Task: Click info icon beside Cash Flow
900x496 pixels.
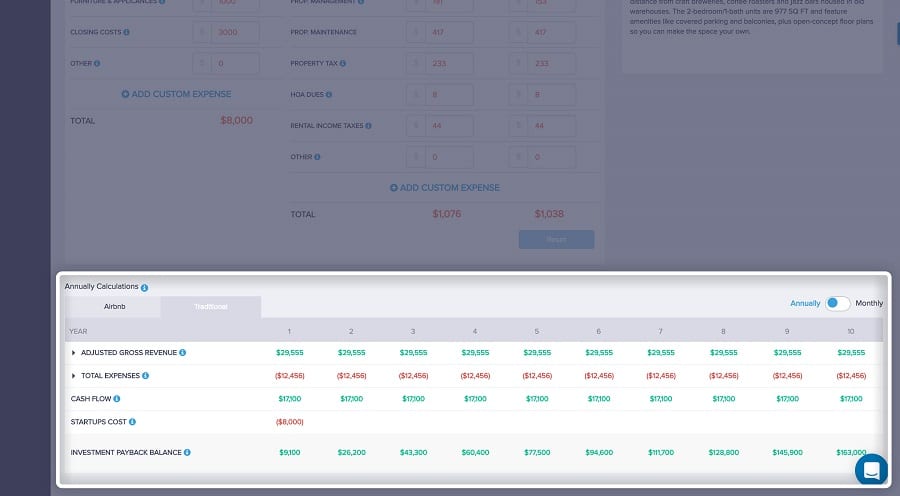Action: (117, 399)
